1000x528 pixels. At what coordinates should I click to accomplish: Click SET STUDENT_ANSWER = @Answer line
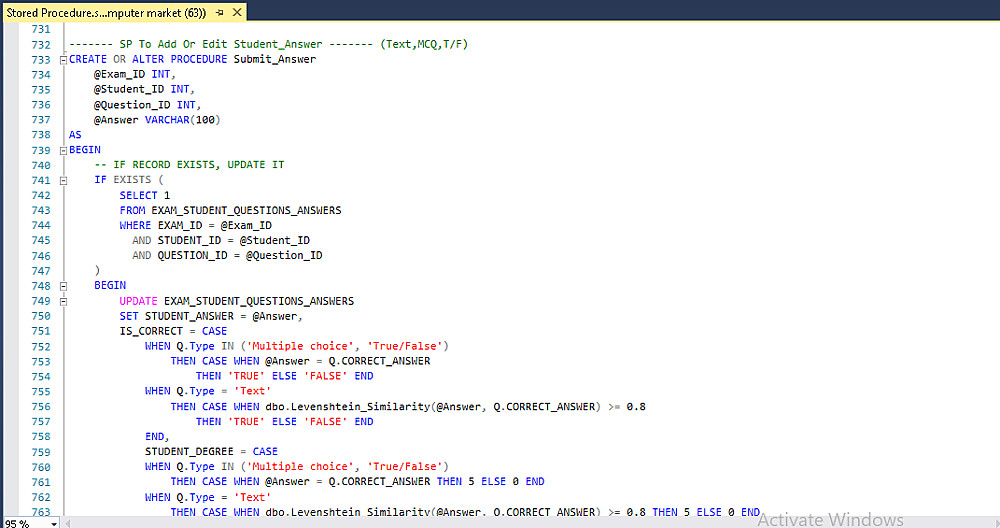211,316
